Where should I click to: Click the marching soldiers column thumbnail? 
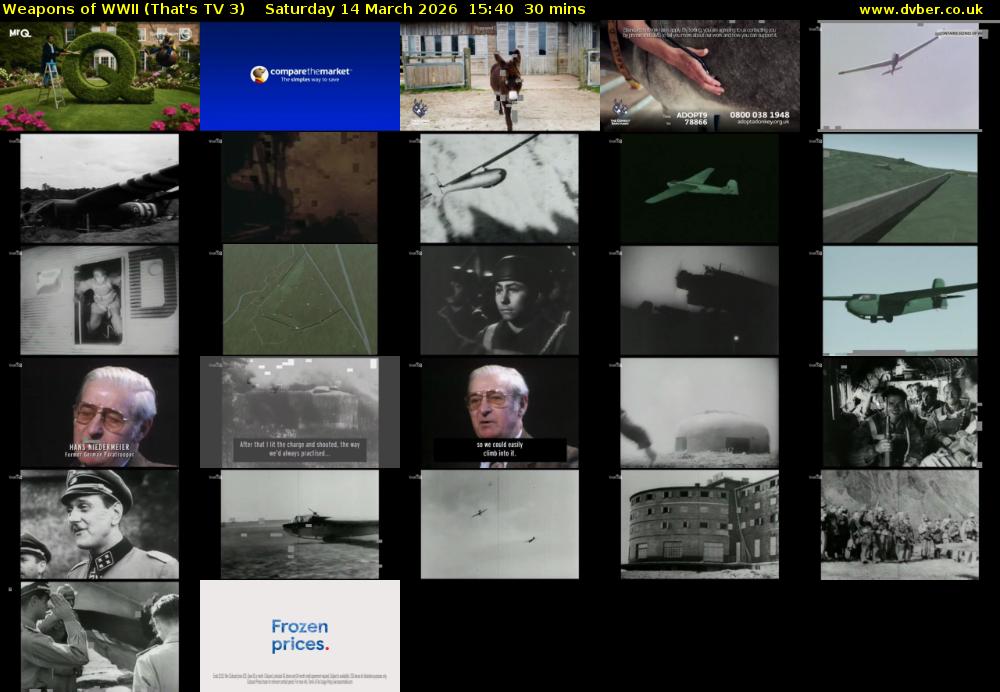pyautogui.click(x=900, y=523)
